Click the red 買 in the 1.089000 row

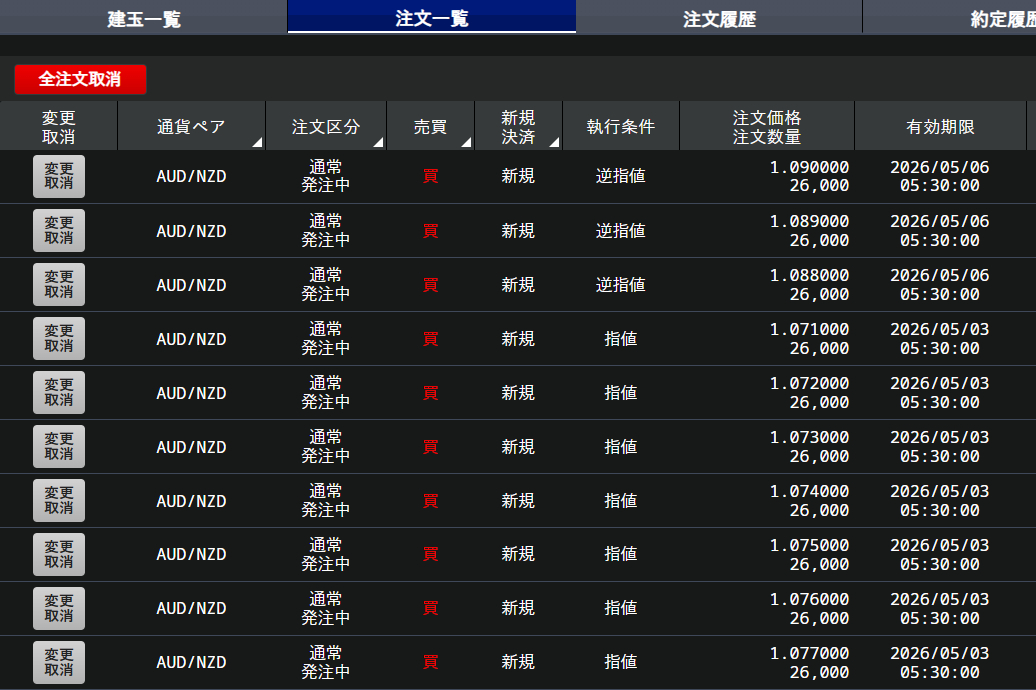coord(430,231)
